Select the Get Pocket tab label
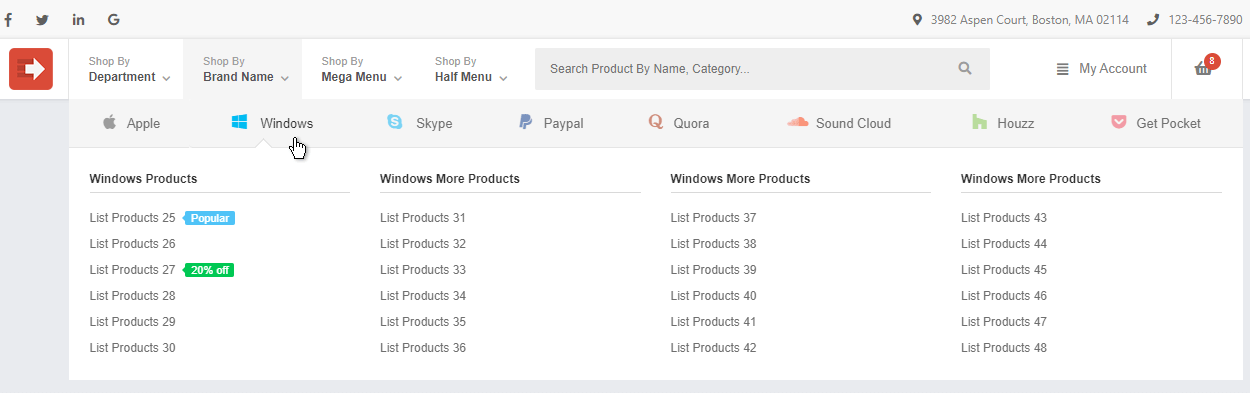 tap(1169, 124)
